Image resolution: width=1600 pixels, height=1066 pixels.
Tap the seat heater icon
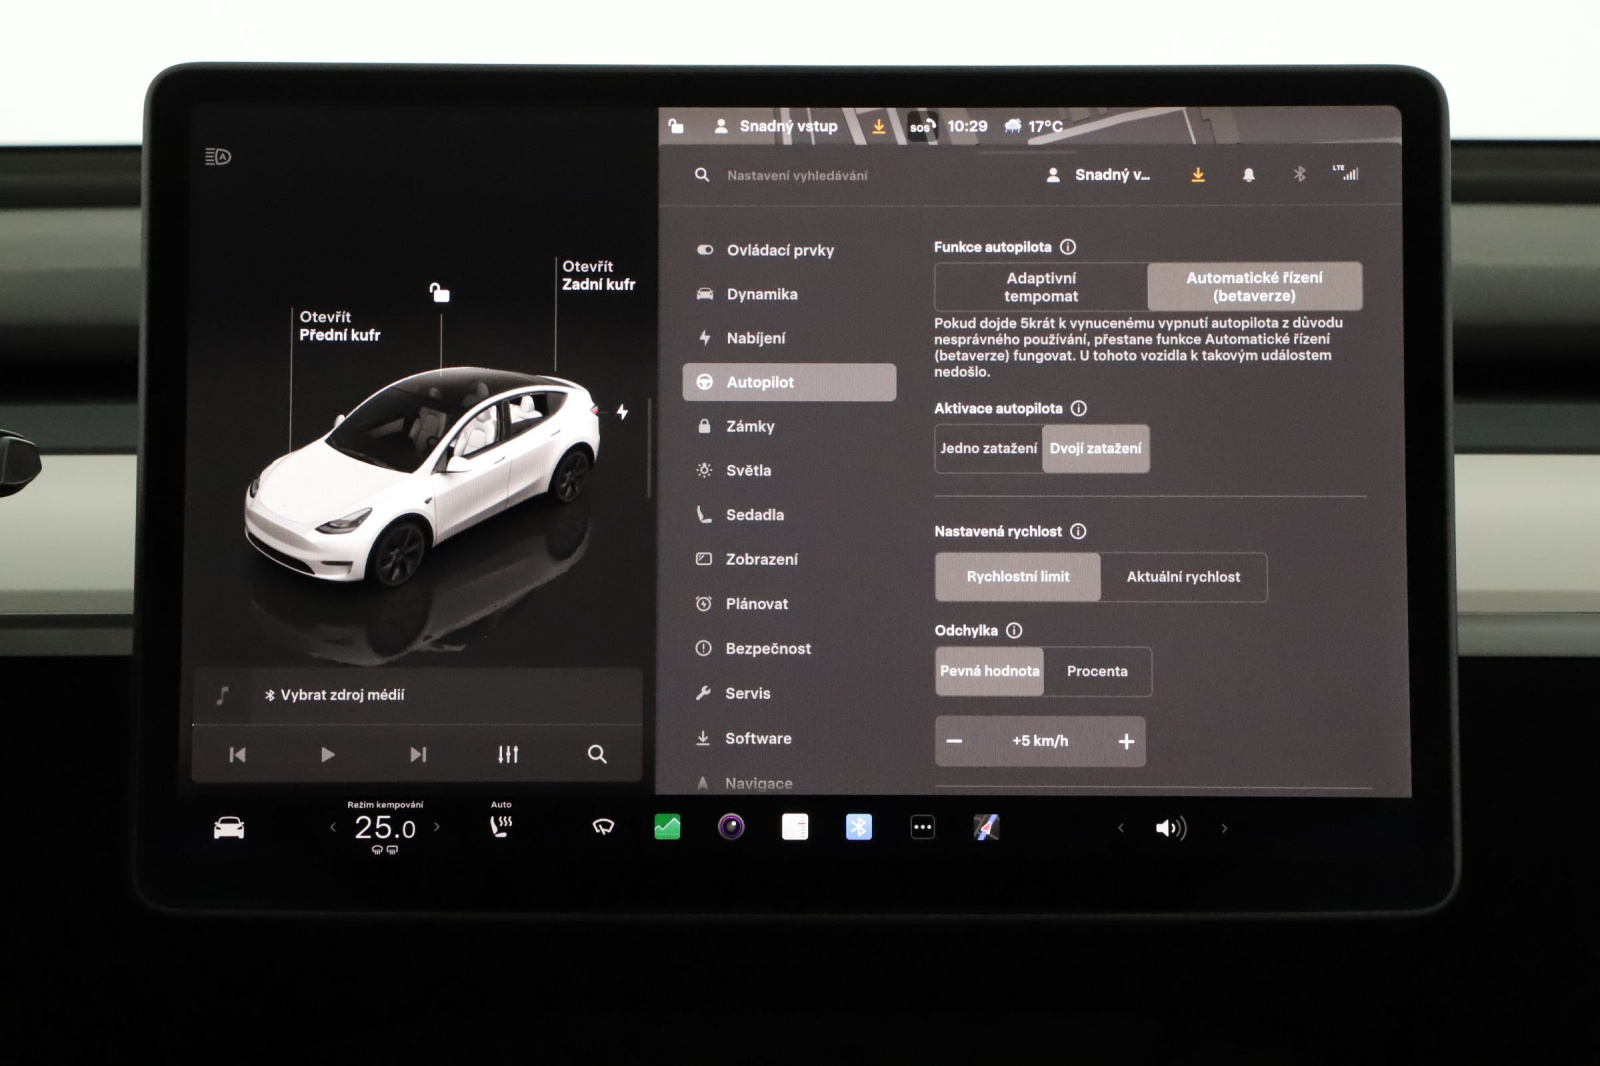500,826
